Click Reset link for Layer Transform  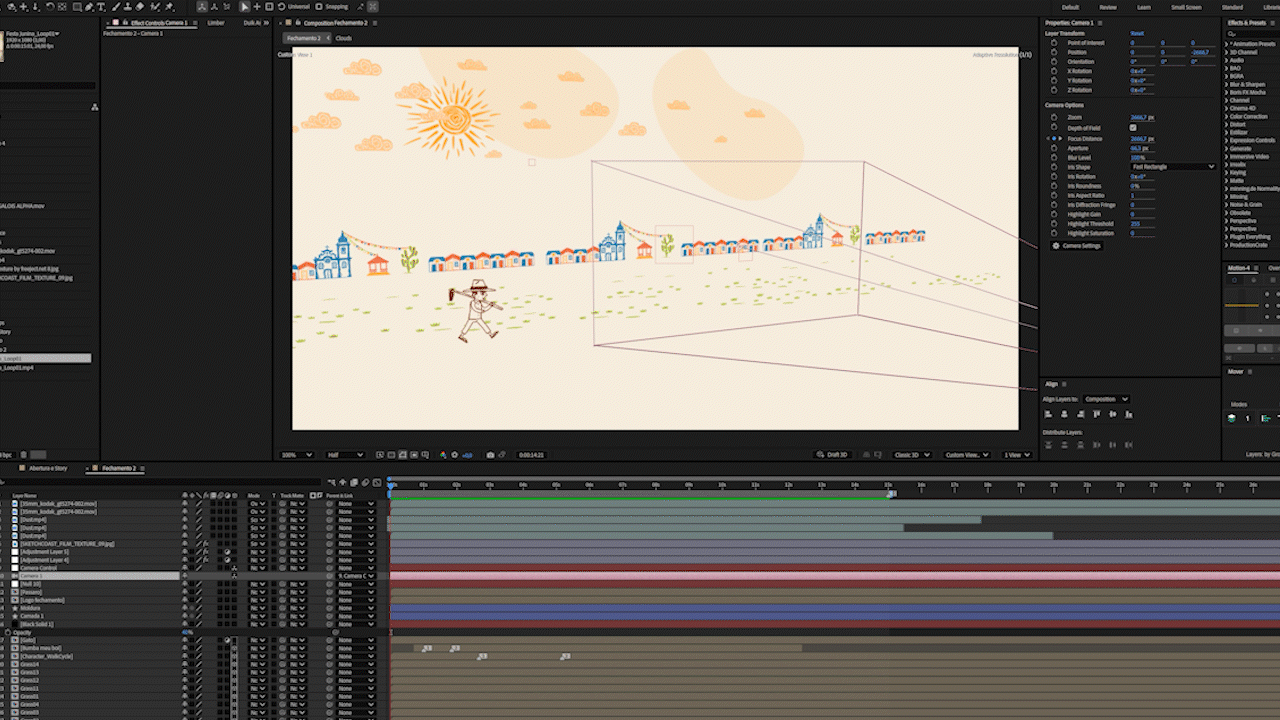click(x=1137, y=33)
